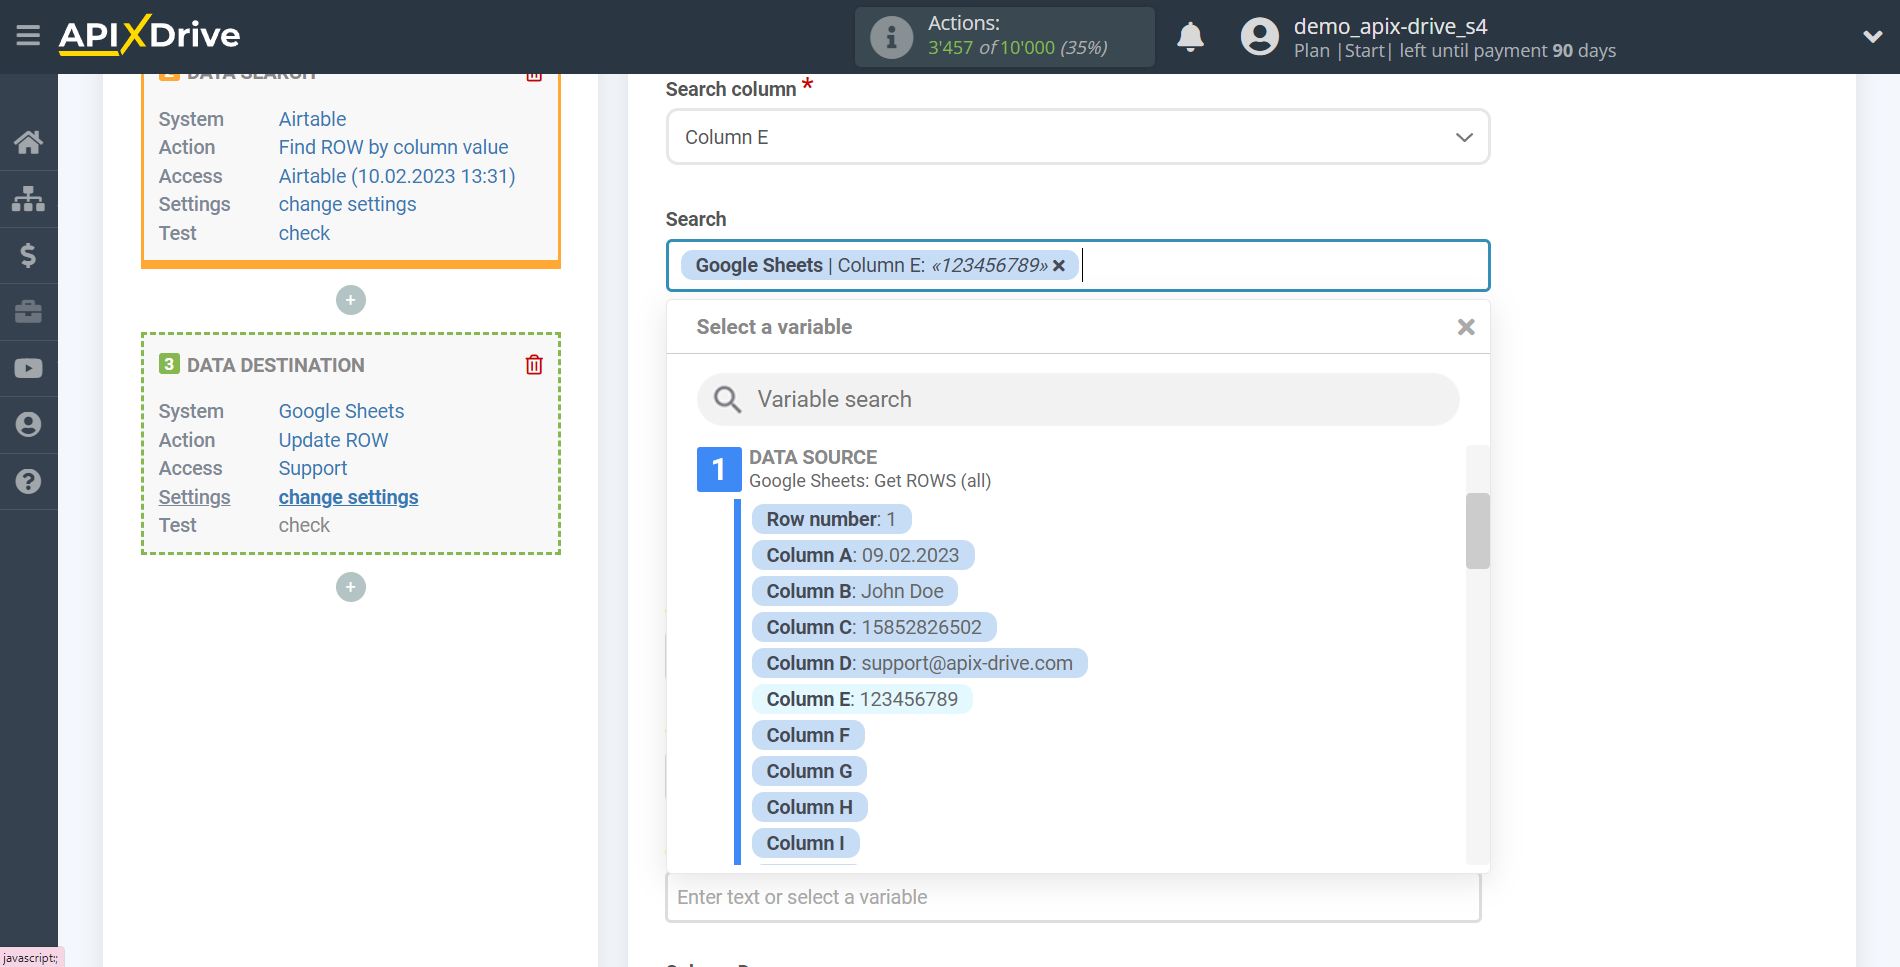Click the variable list scrollbar thumb

(x=1477, y=531)
